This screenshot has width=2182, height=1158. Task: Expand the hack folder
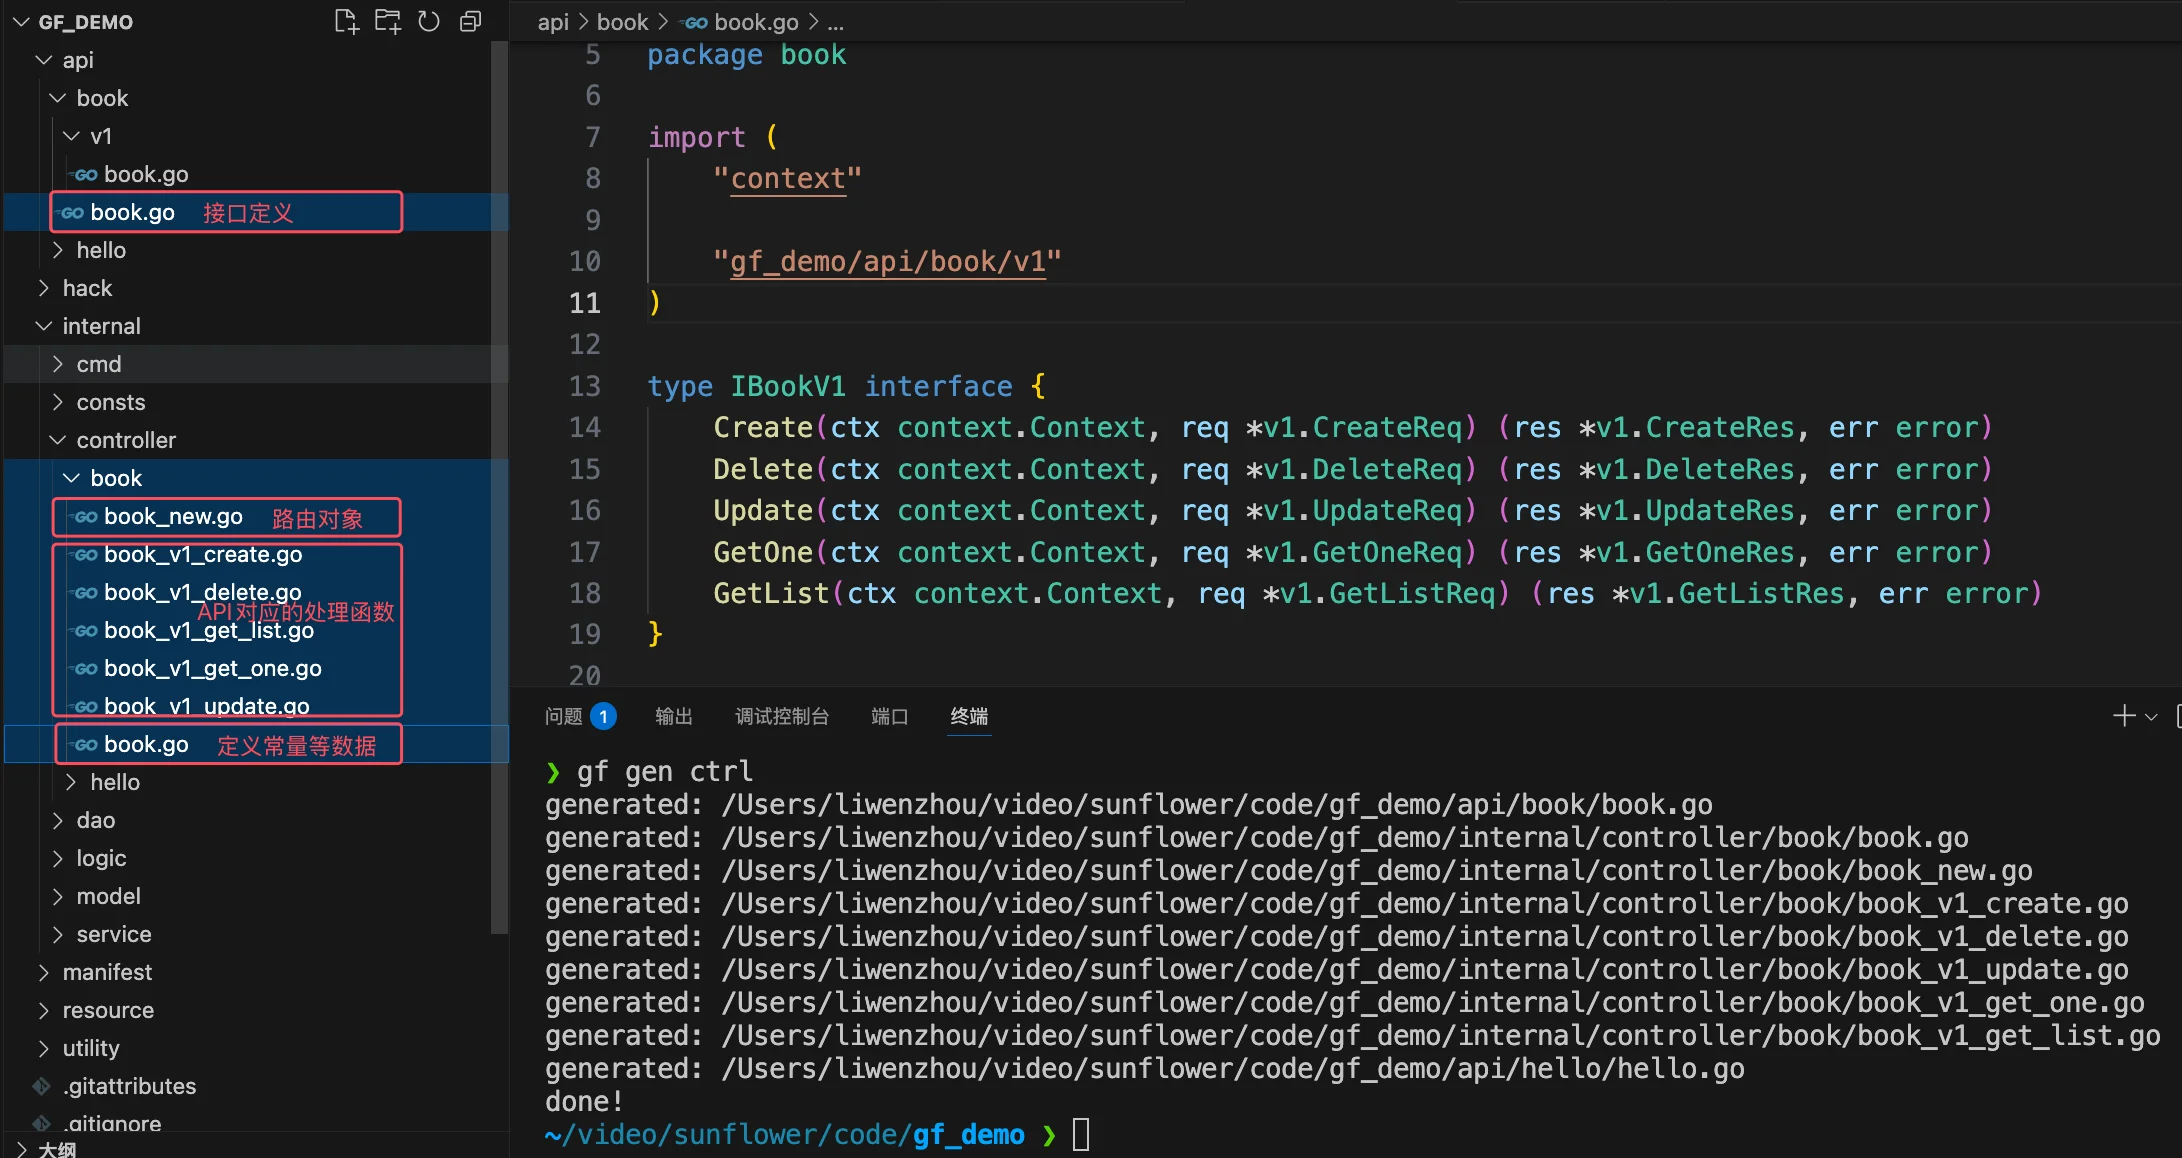[x=87, y=288]
